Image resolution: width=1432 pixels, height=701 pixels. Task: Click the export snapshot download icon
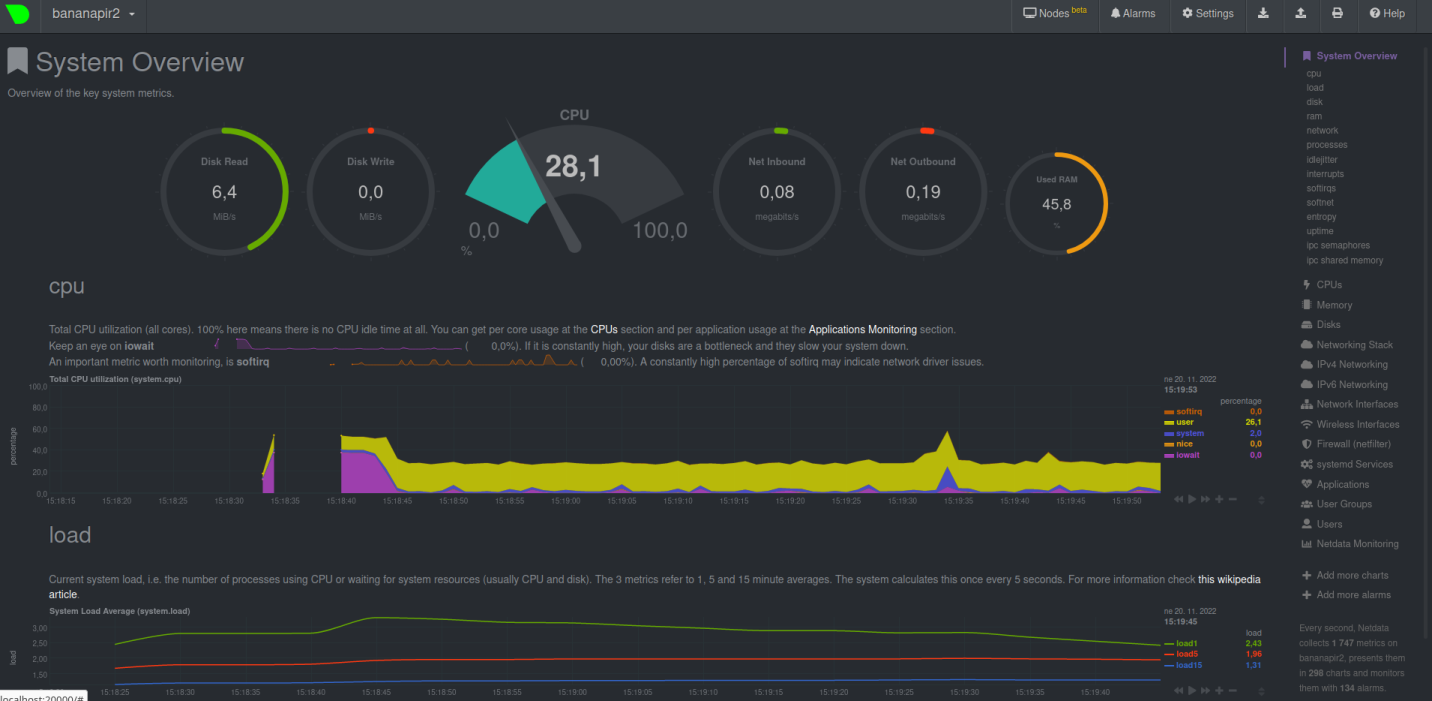coord(1263,14)
